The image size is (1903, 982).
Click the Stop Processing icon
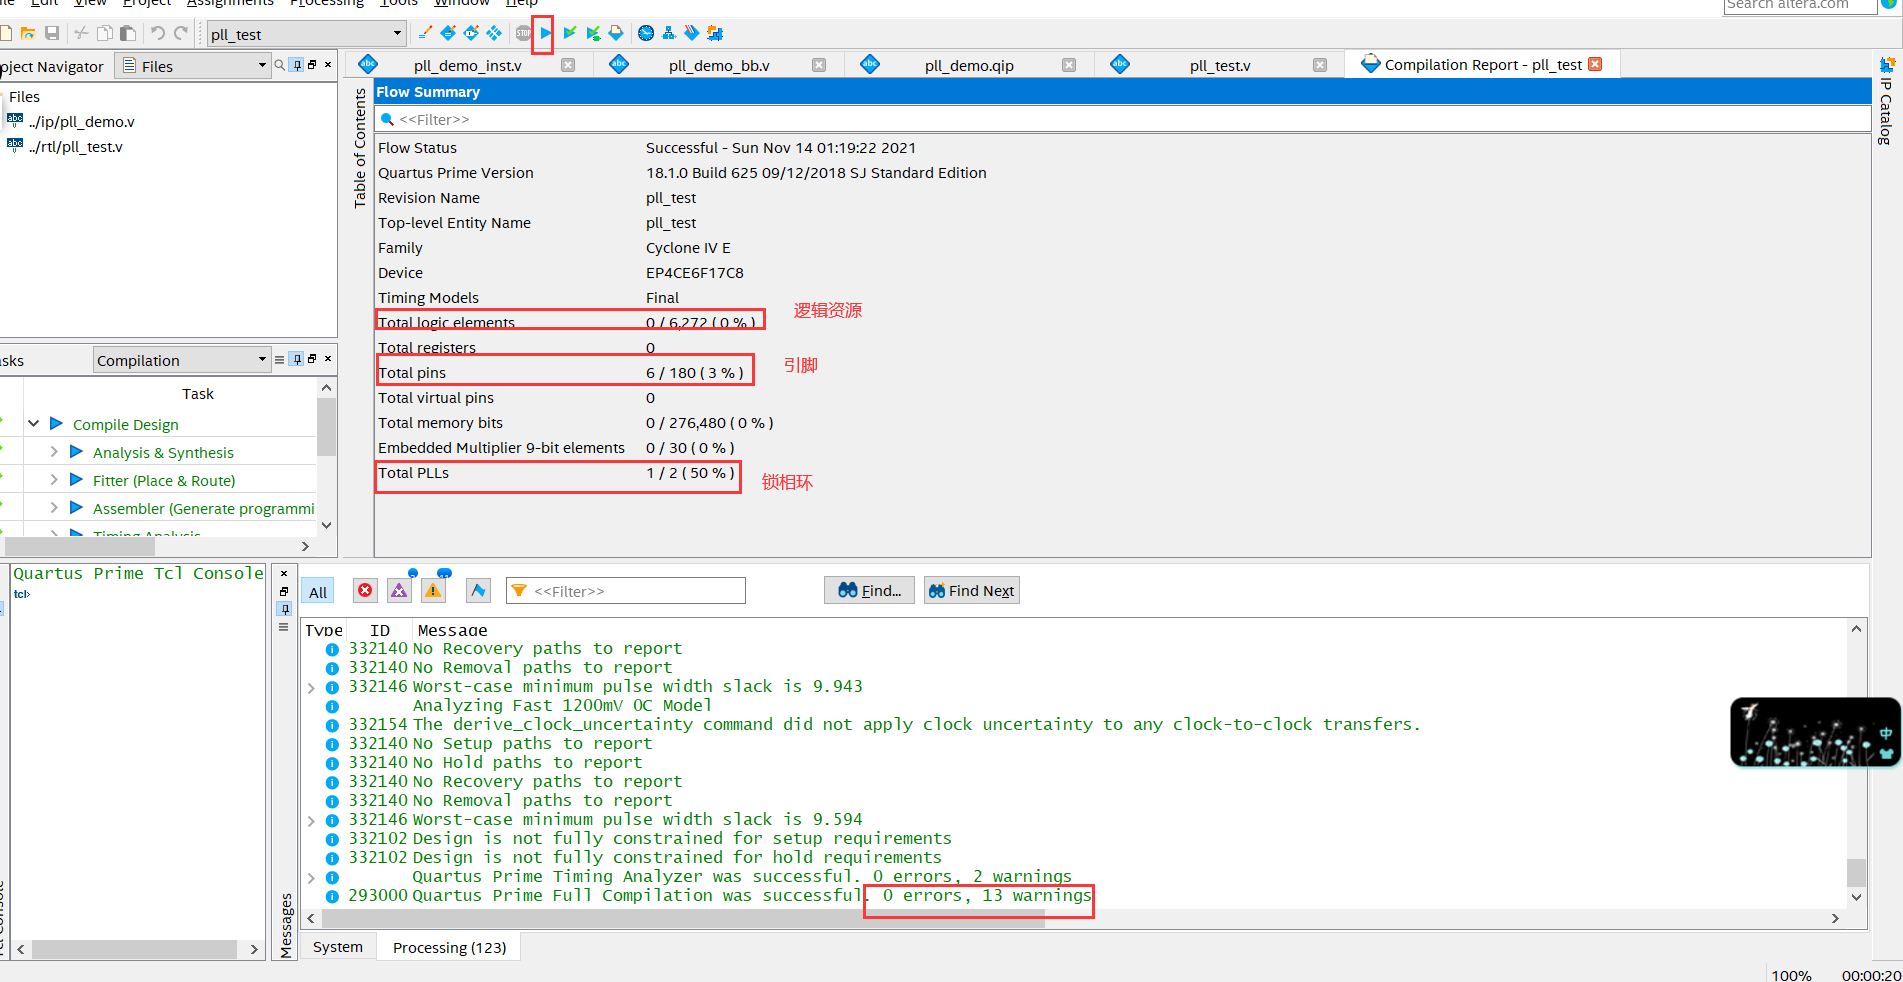pyautogui.click(x=523, y=33)
